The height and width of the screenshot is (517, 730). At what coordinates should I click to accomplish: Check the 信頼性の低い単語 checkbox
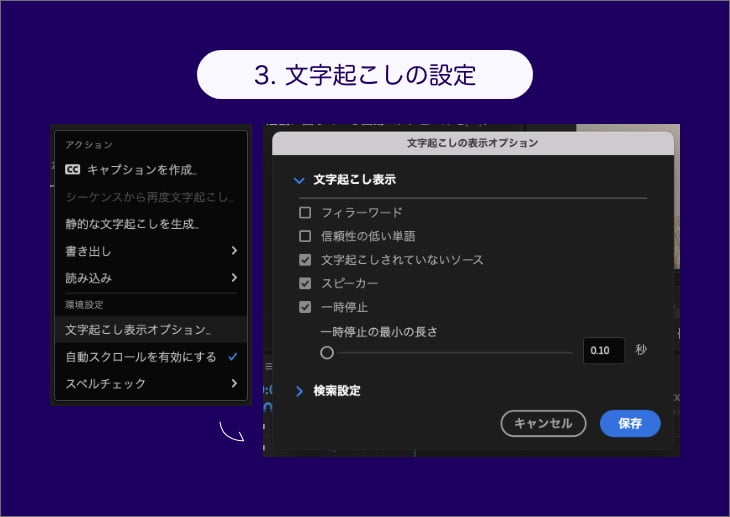pos(305,236)
